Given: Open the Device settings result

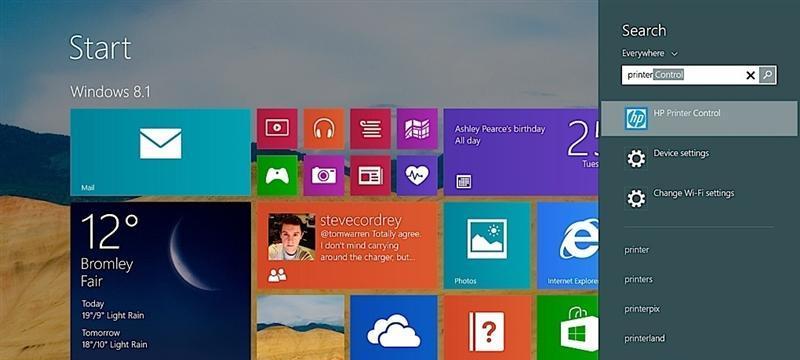Looking at the screenshot, I should click(699, 158).
